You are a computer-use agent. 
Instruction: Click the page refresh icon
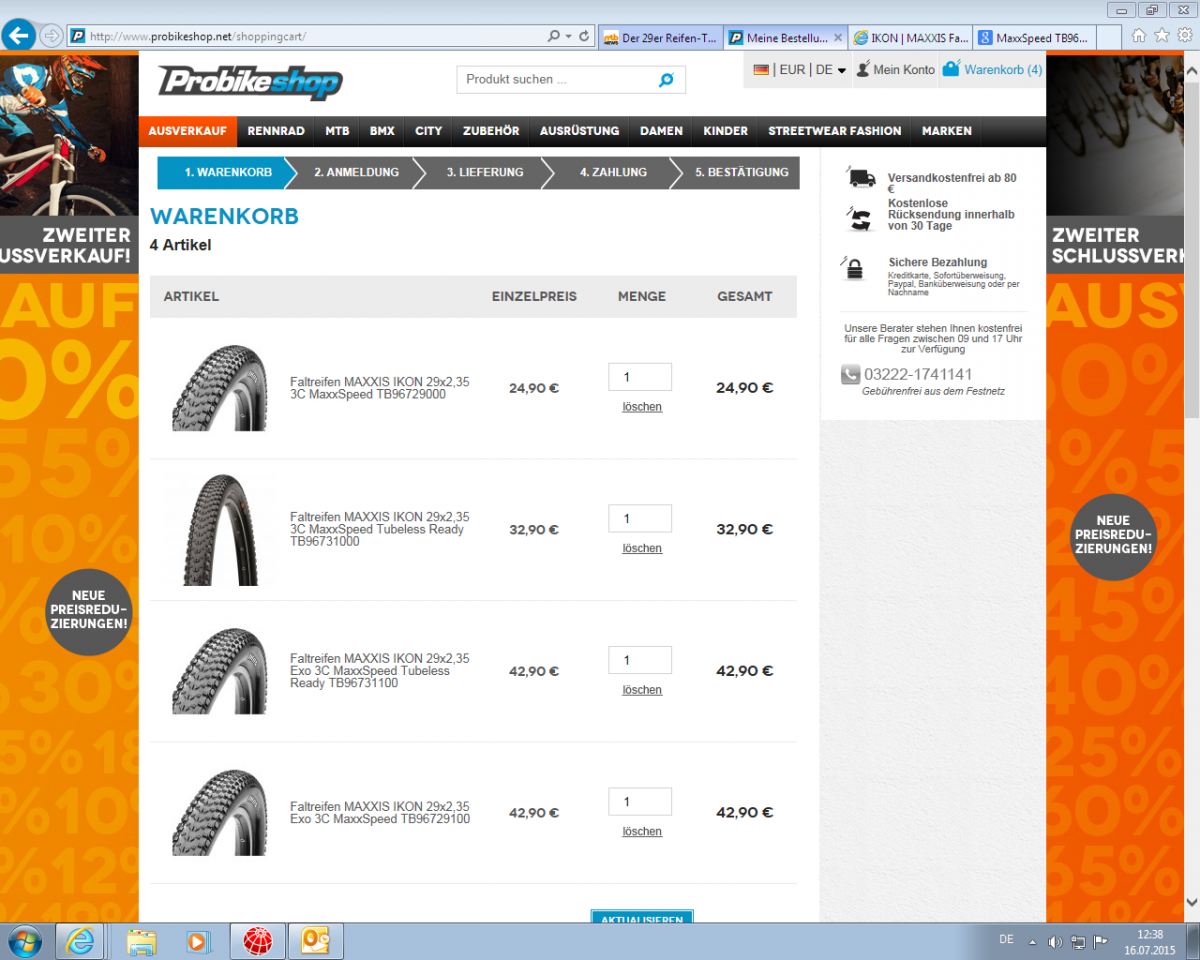point(584,36)
